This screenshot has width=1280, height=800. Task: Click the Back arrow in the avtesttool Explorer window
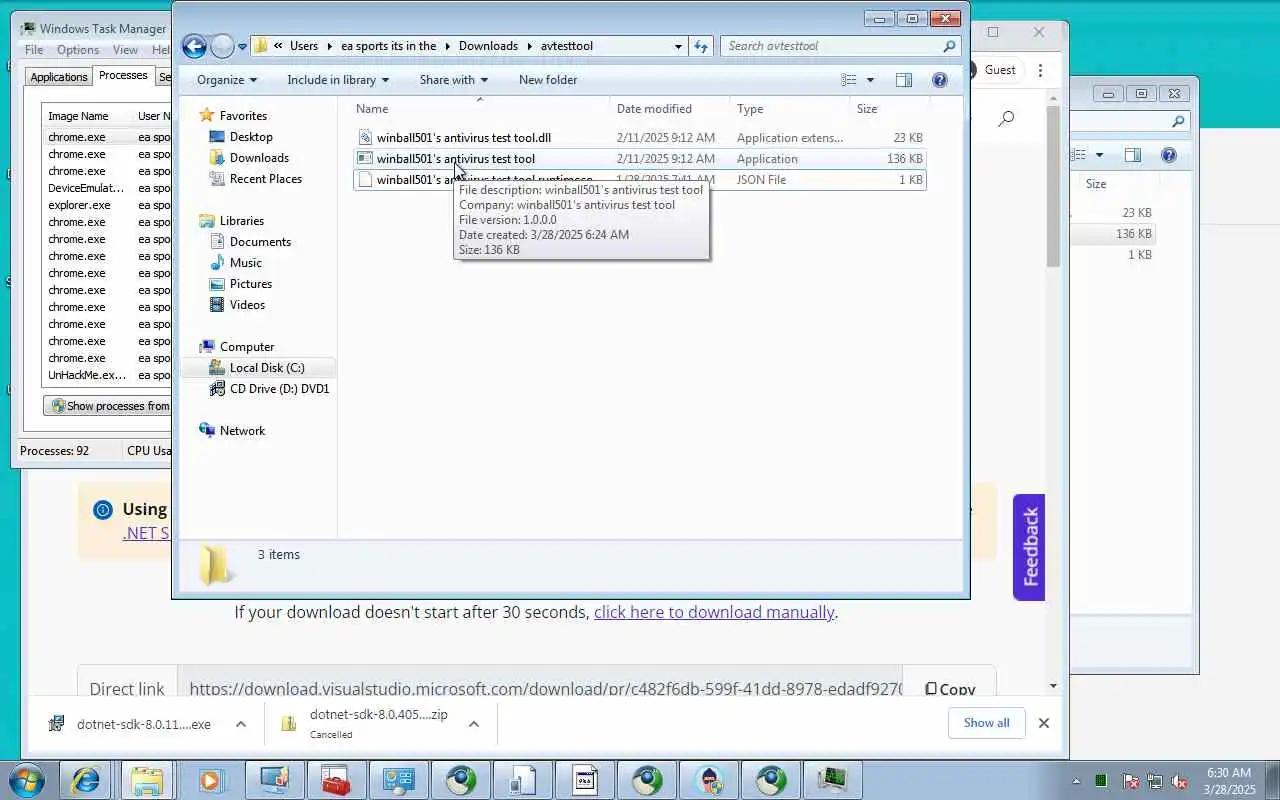click(x=194, y=46)
